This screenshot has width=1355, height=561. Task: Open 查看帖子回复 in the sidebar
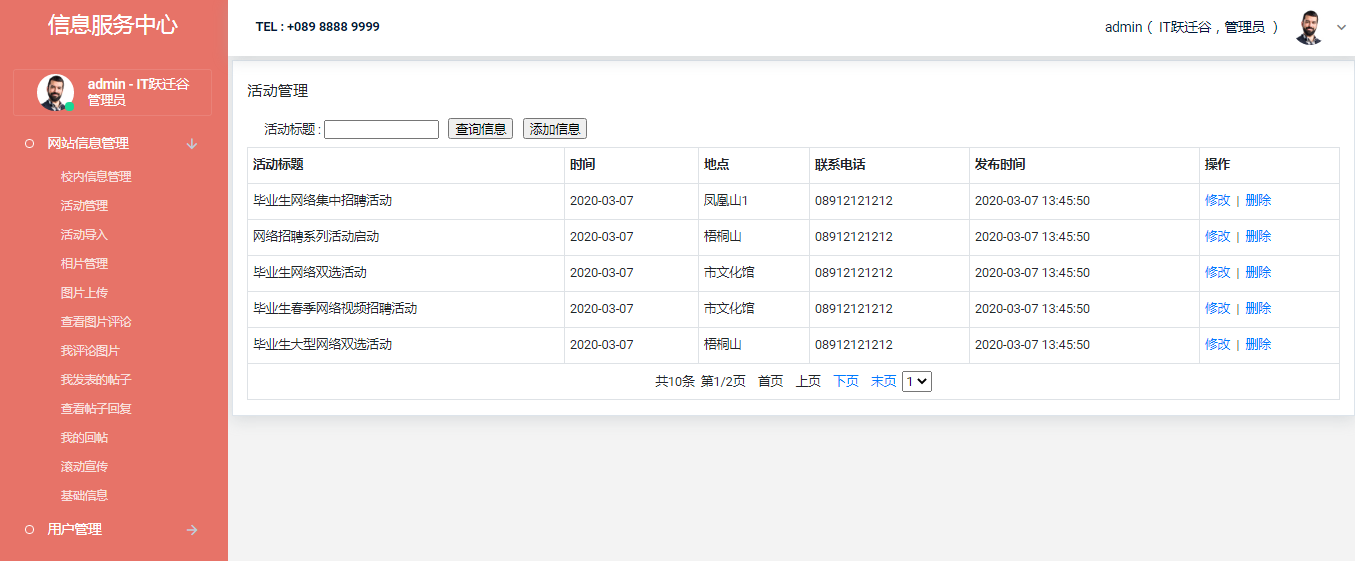coord(96,409)
